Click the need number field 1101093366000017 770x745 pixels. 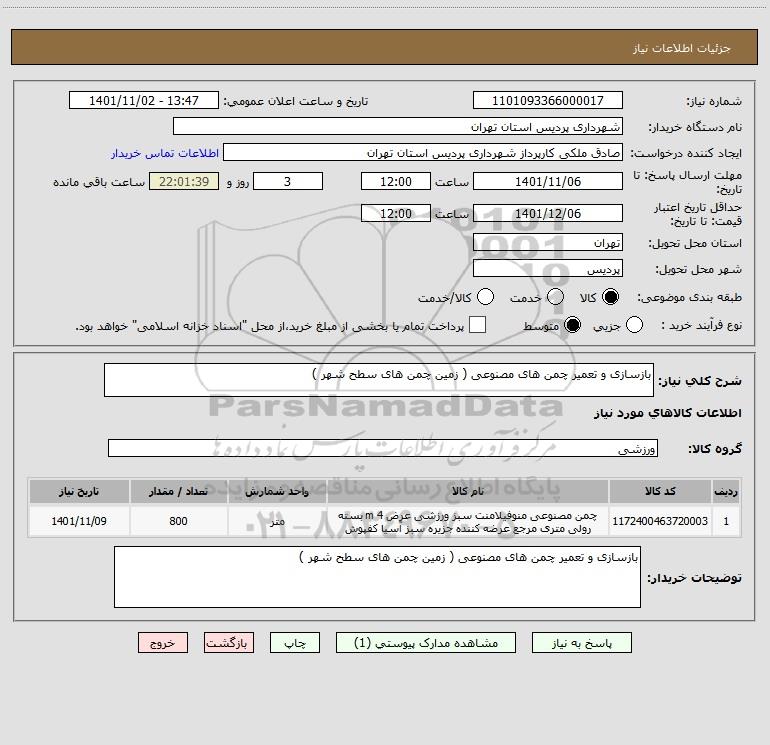pos(548,101)
